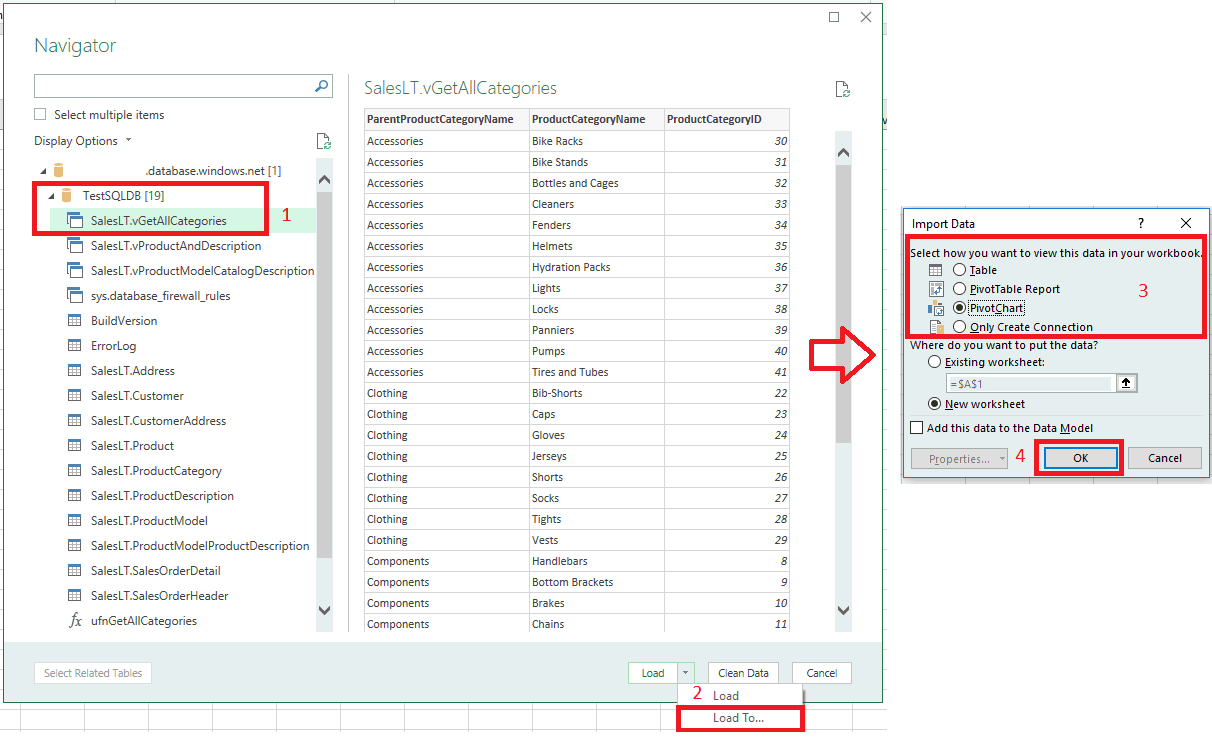This screenshot has width=1212, height=737.
Task: Click the search magnifier in Navigator
Action: 320,86
